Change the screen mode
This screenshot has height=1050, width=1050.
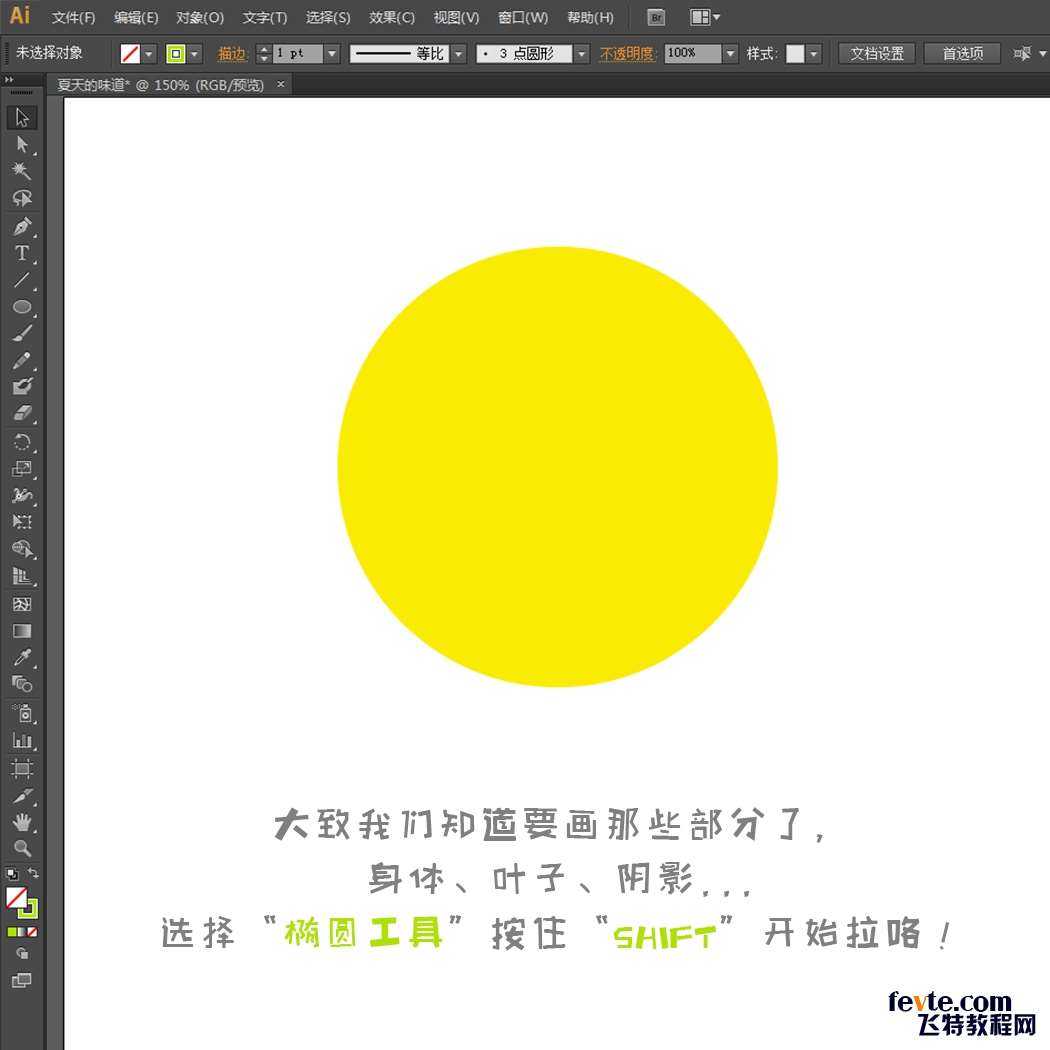tap(22, 981)
